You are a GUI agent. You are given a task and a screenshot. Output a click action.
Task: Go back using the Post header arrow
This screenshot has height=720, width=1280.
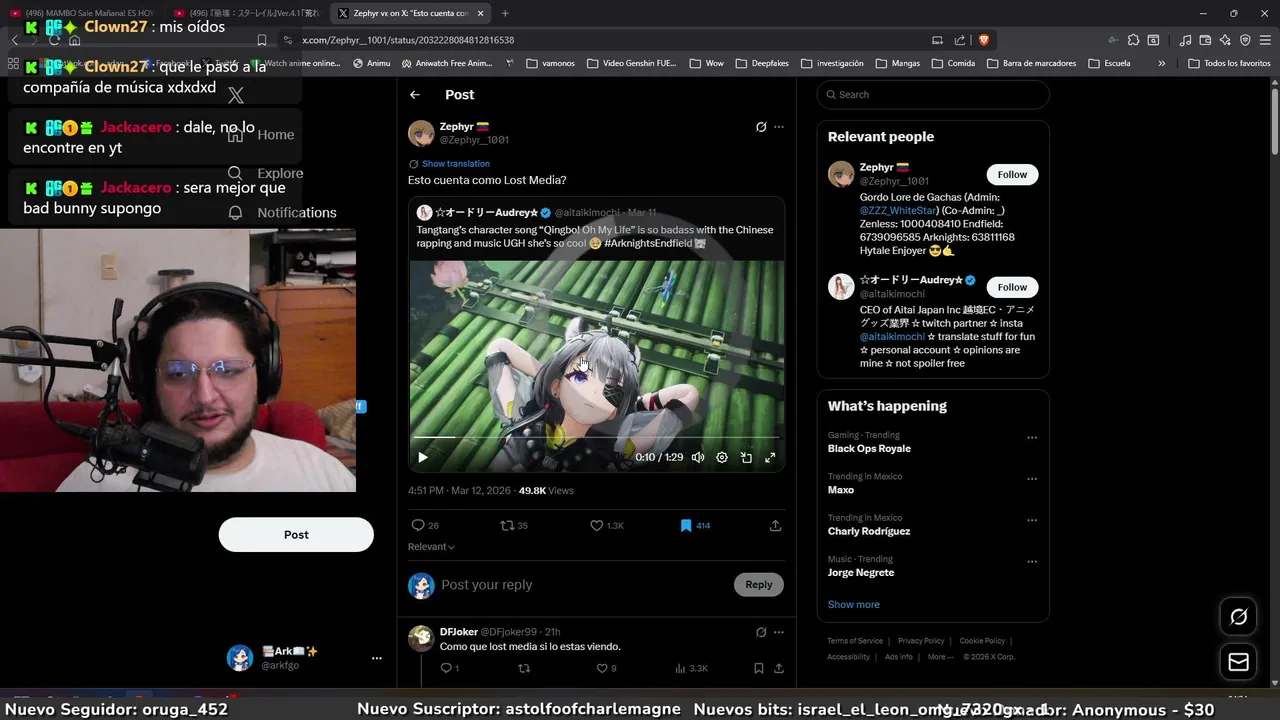click(415, 95)
